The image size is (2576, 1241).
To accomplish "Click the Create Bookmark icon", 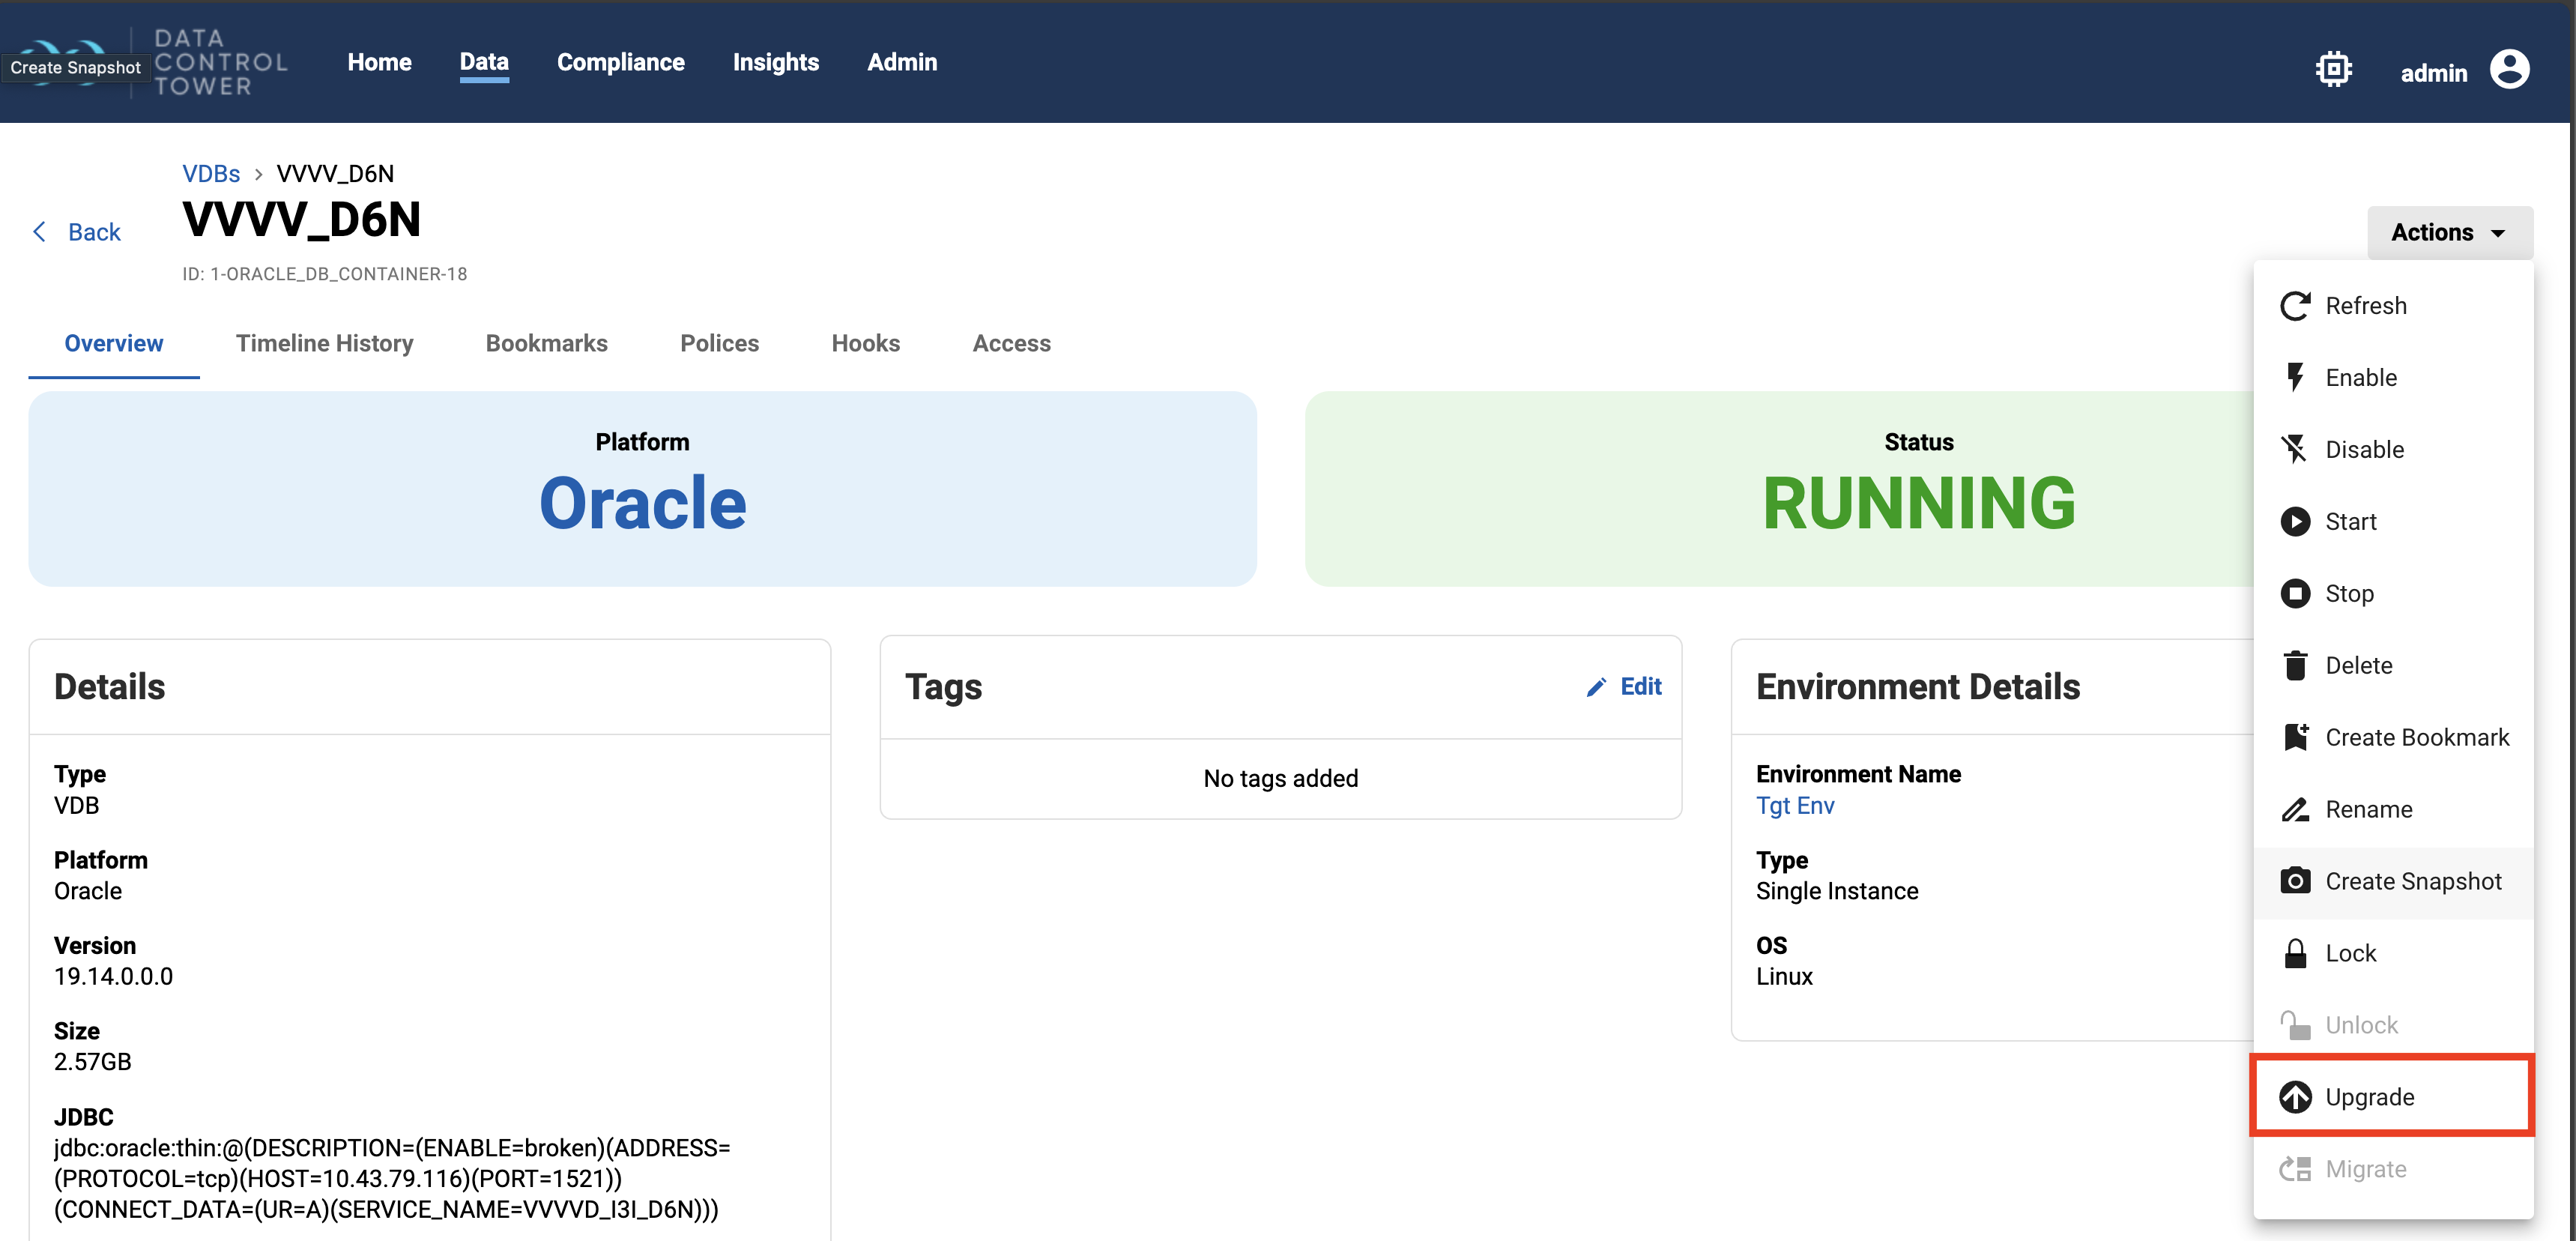I will (2294, 737).
